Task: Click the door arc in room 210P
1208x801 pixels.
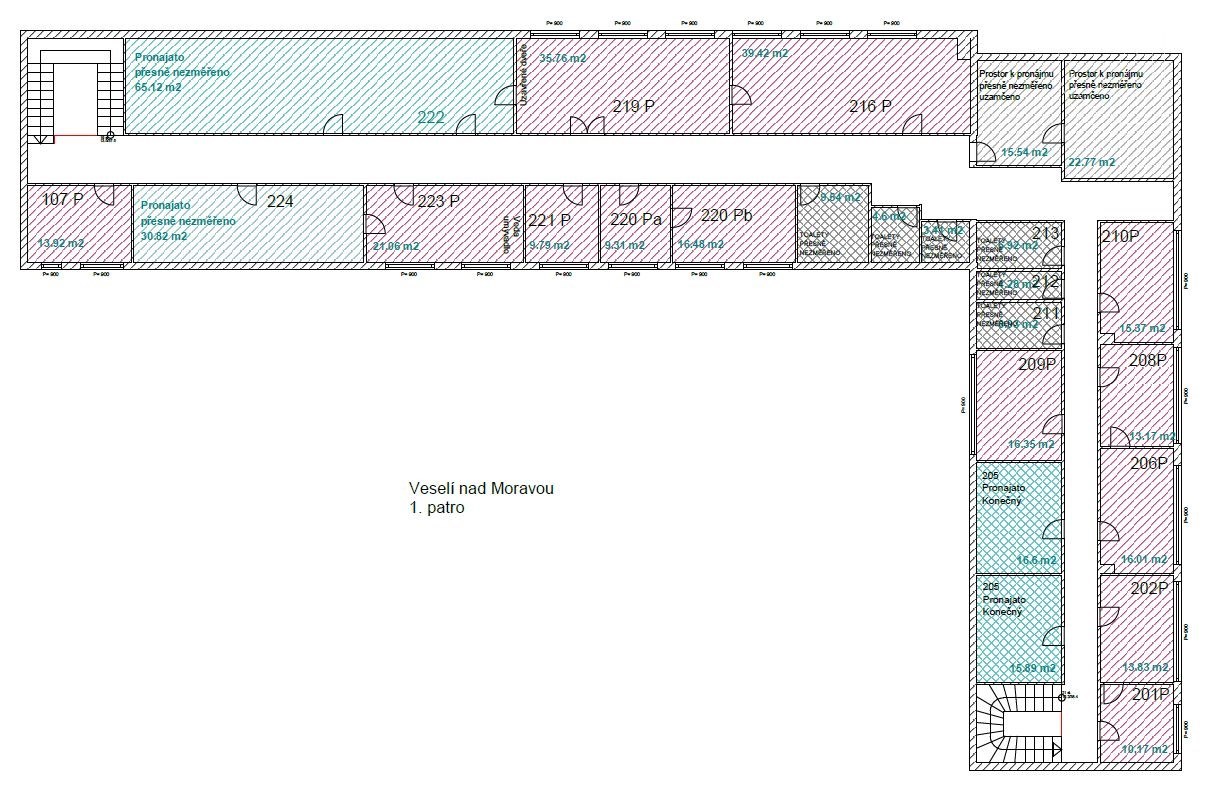Action: pos(1107,306)
